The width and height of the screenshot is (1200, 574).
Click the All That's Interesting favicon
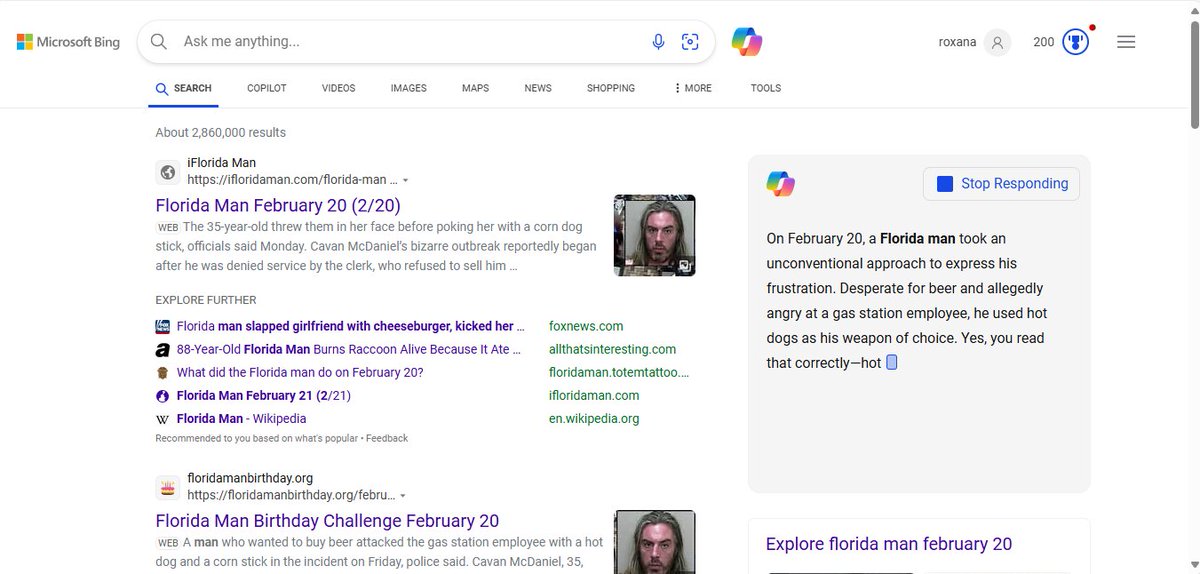163,350
